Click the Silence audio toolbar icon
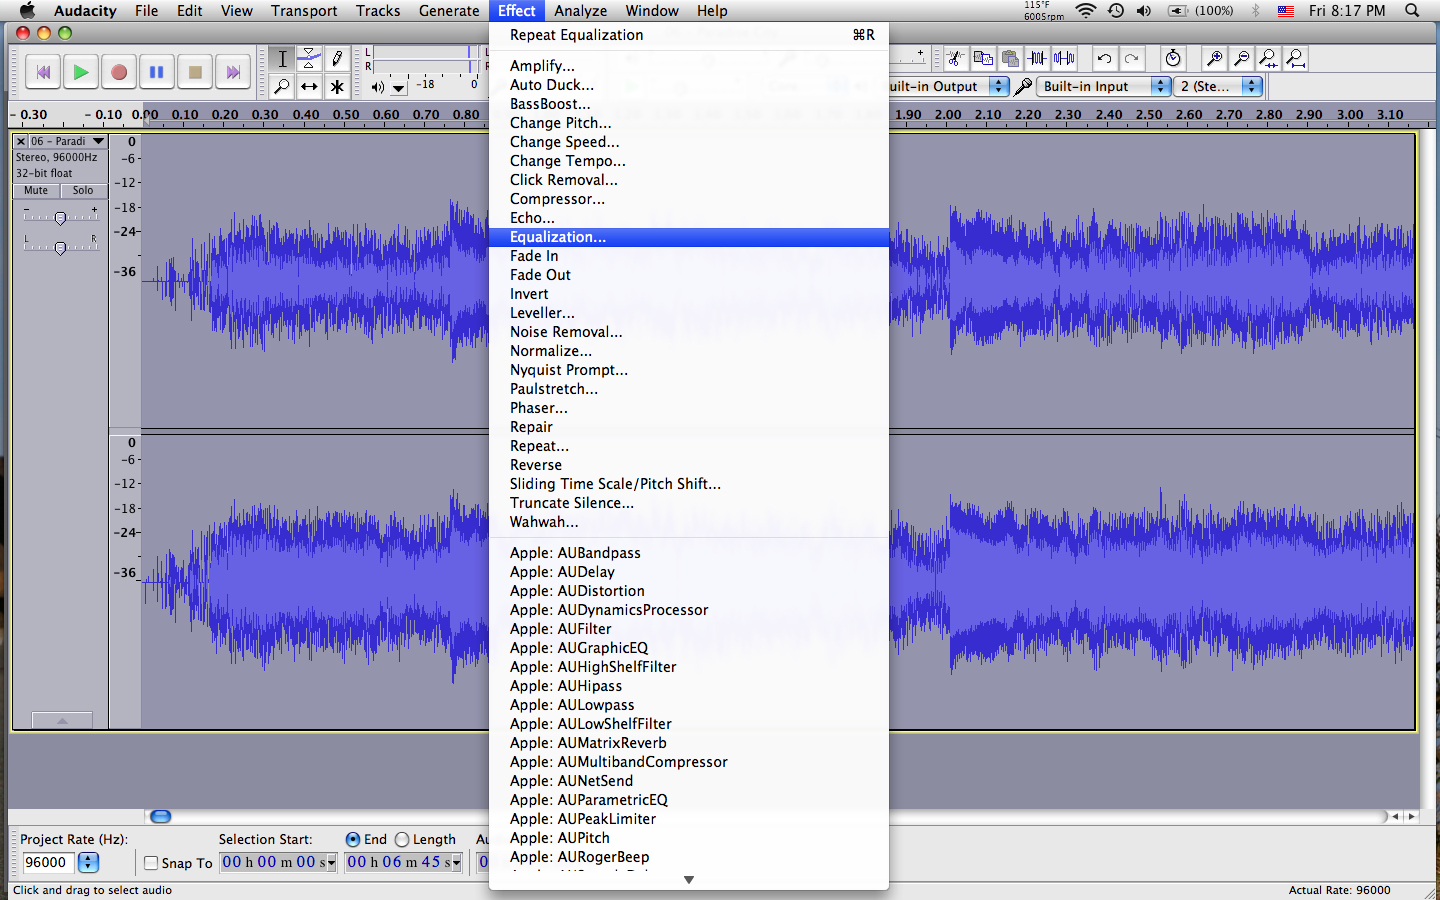1440x900 pixels. (1064, 59)
